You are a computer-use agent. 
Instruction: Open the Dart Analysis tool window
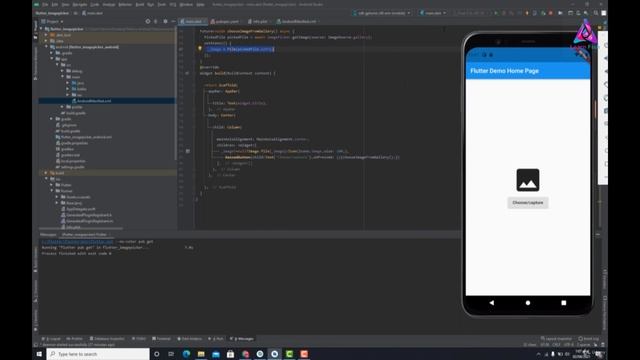coord(189,339)
